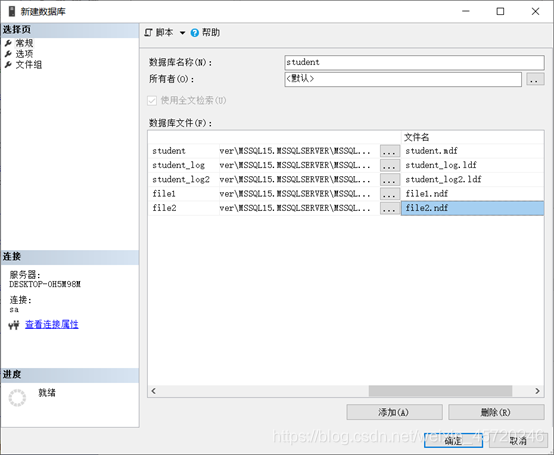Viewport: 554px width, 455px height.
Task: Click the path cell in the student row
Action: click(x=299, y=151)
